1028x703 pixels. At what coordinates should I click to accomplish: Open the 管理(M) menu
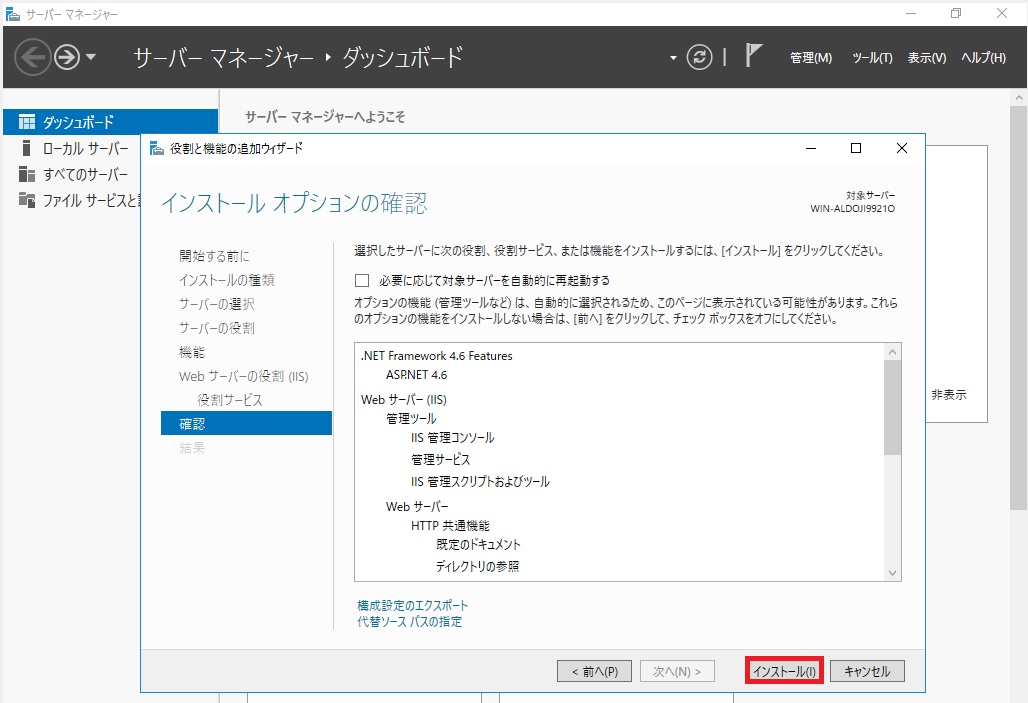[810, 58]
